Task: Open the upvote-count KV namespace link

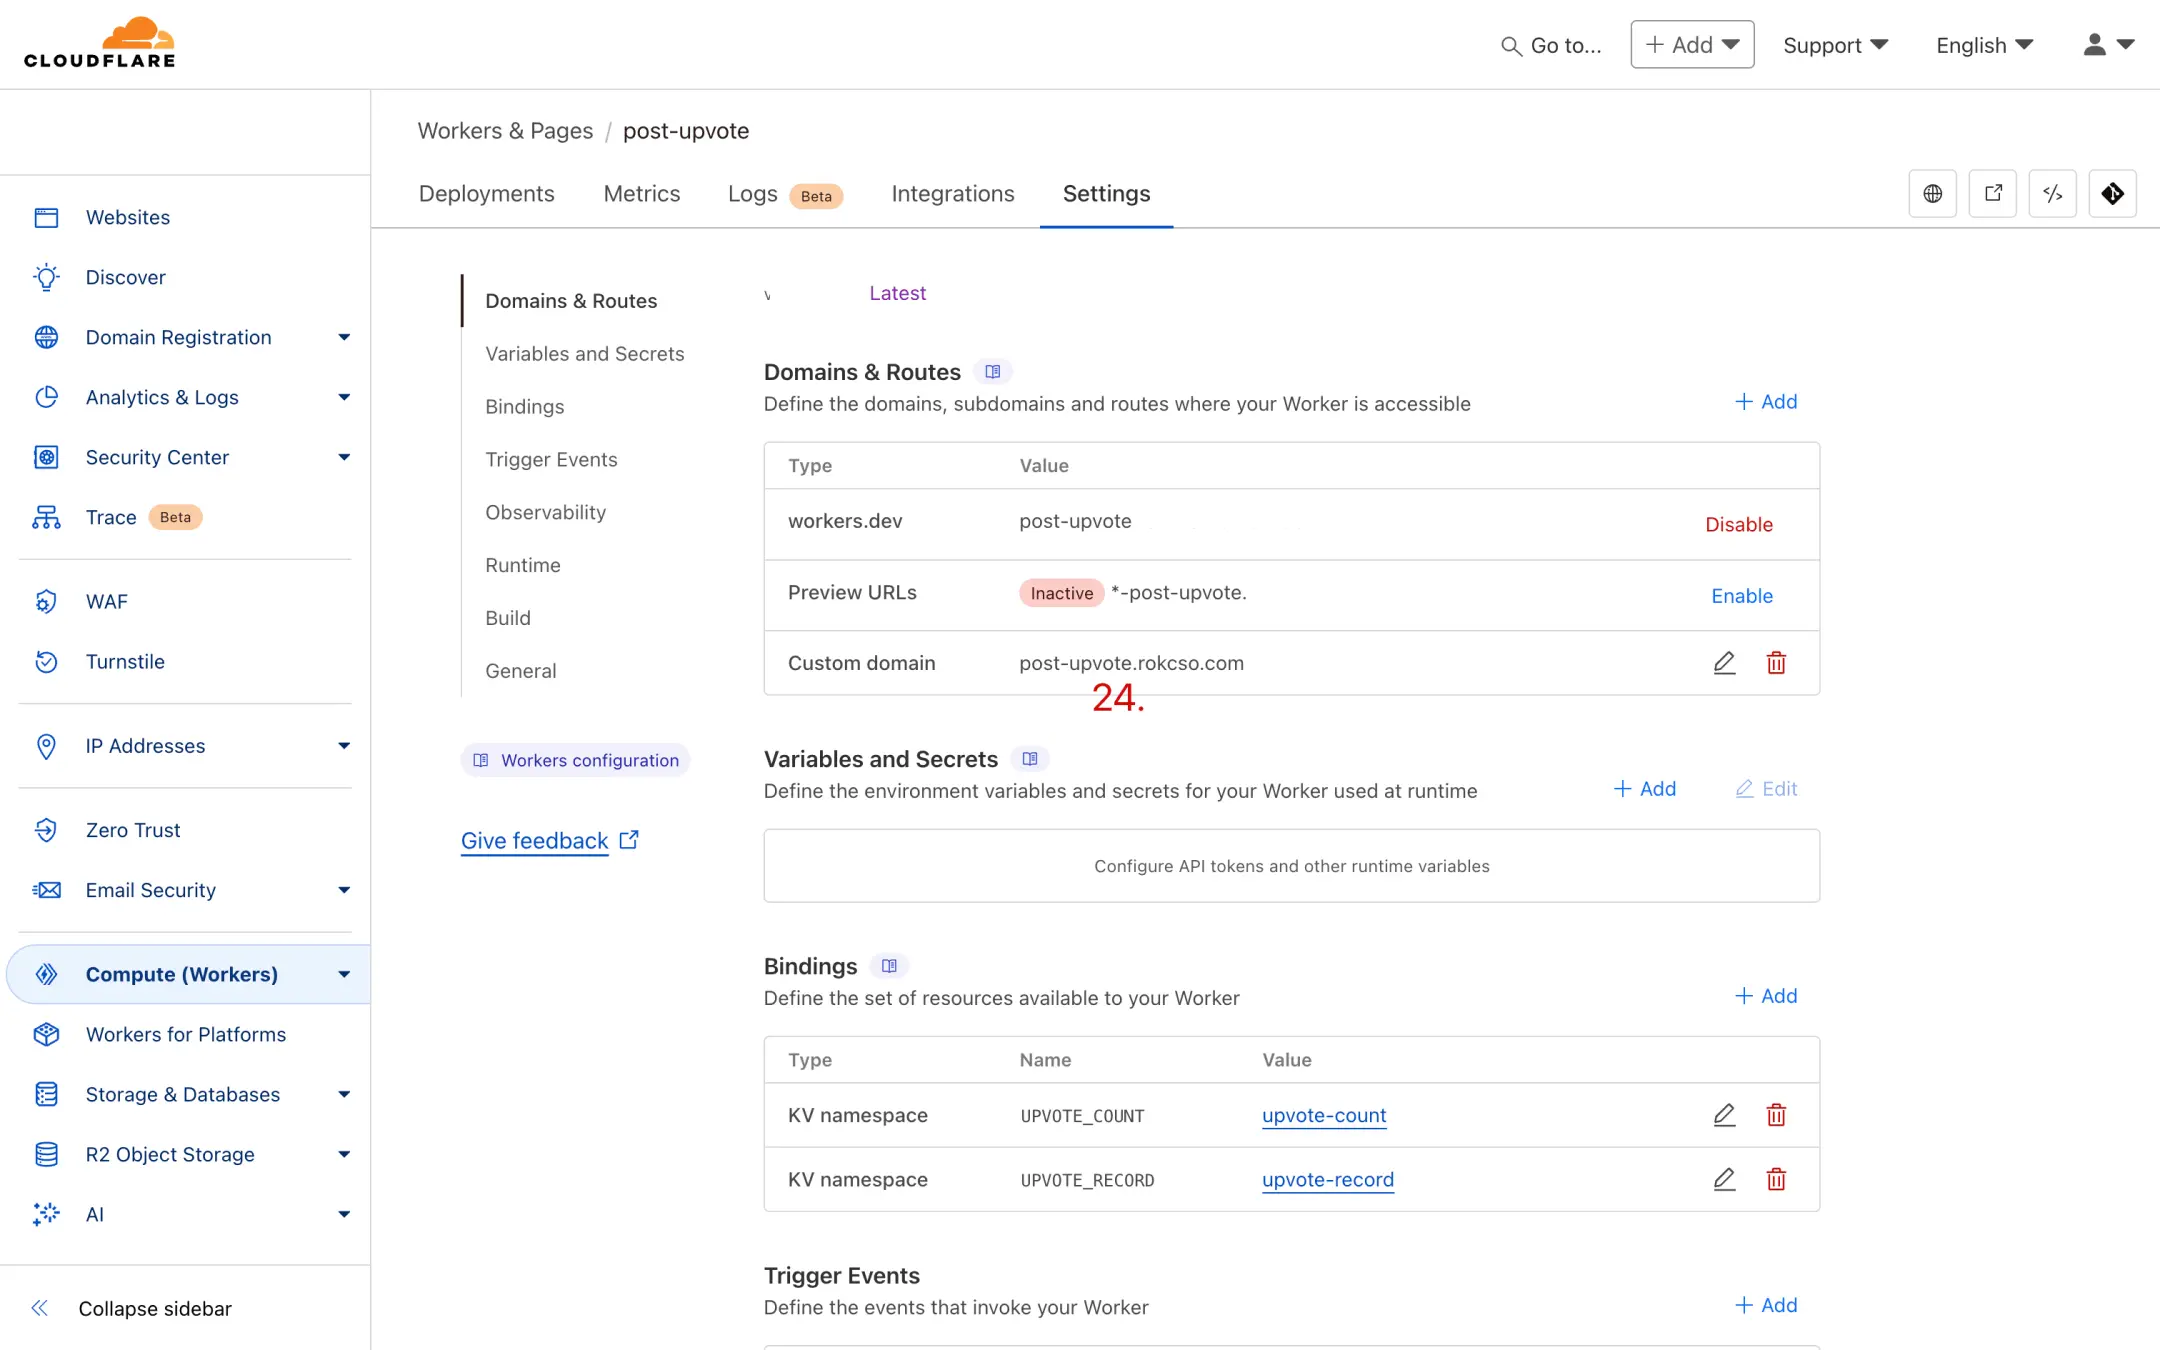Action: point(1324,1116)
